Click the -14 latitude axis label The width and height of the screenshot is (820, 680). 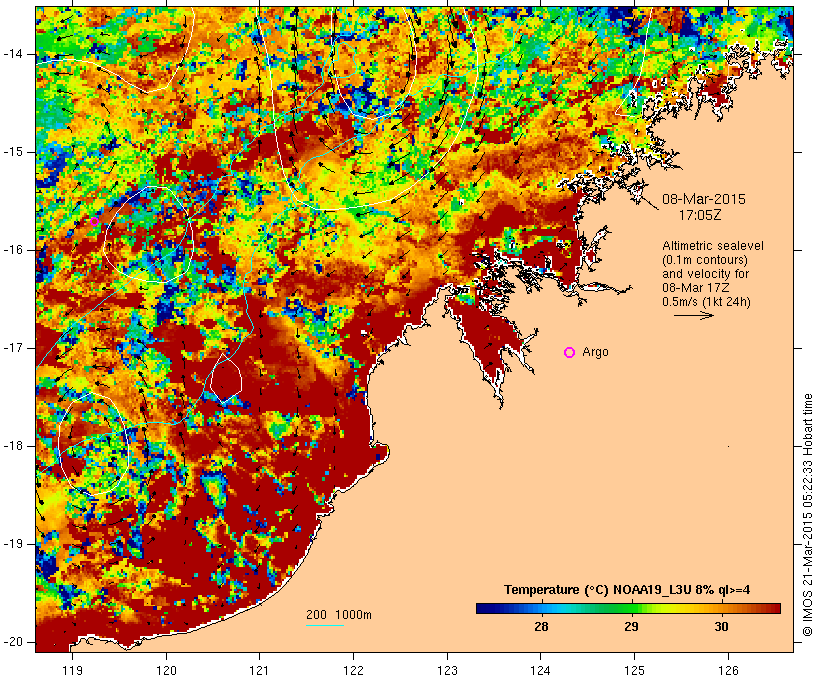(x=13, y=54)
